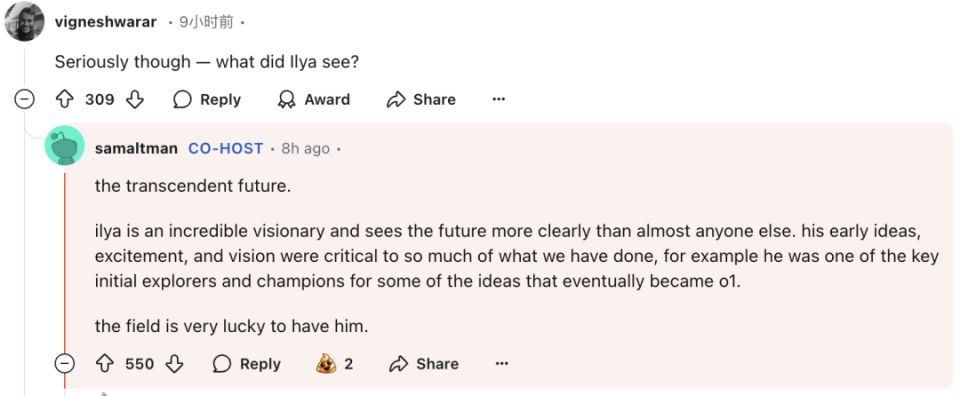Collapse samaltman's reply thread
Viewport: 960px width, 396px height.
(x=64, y=364)
